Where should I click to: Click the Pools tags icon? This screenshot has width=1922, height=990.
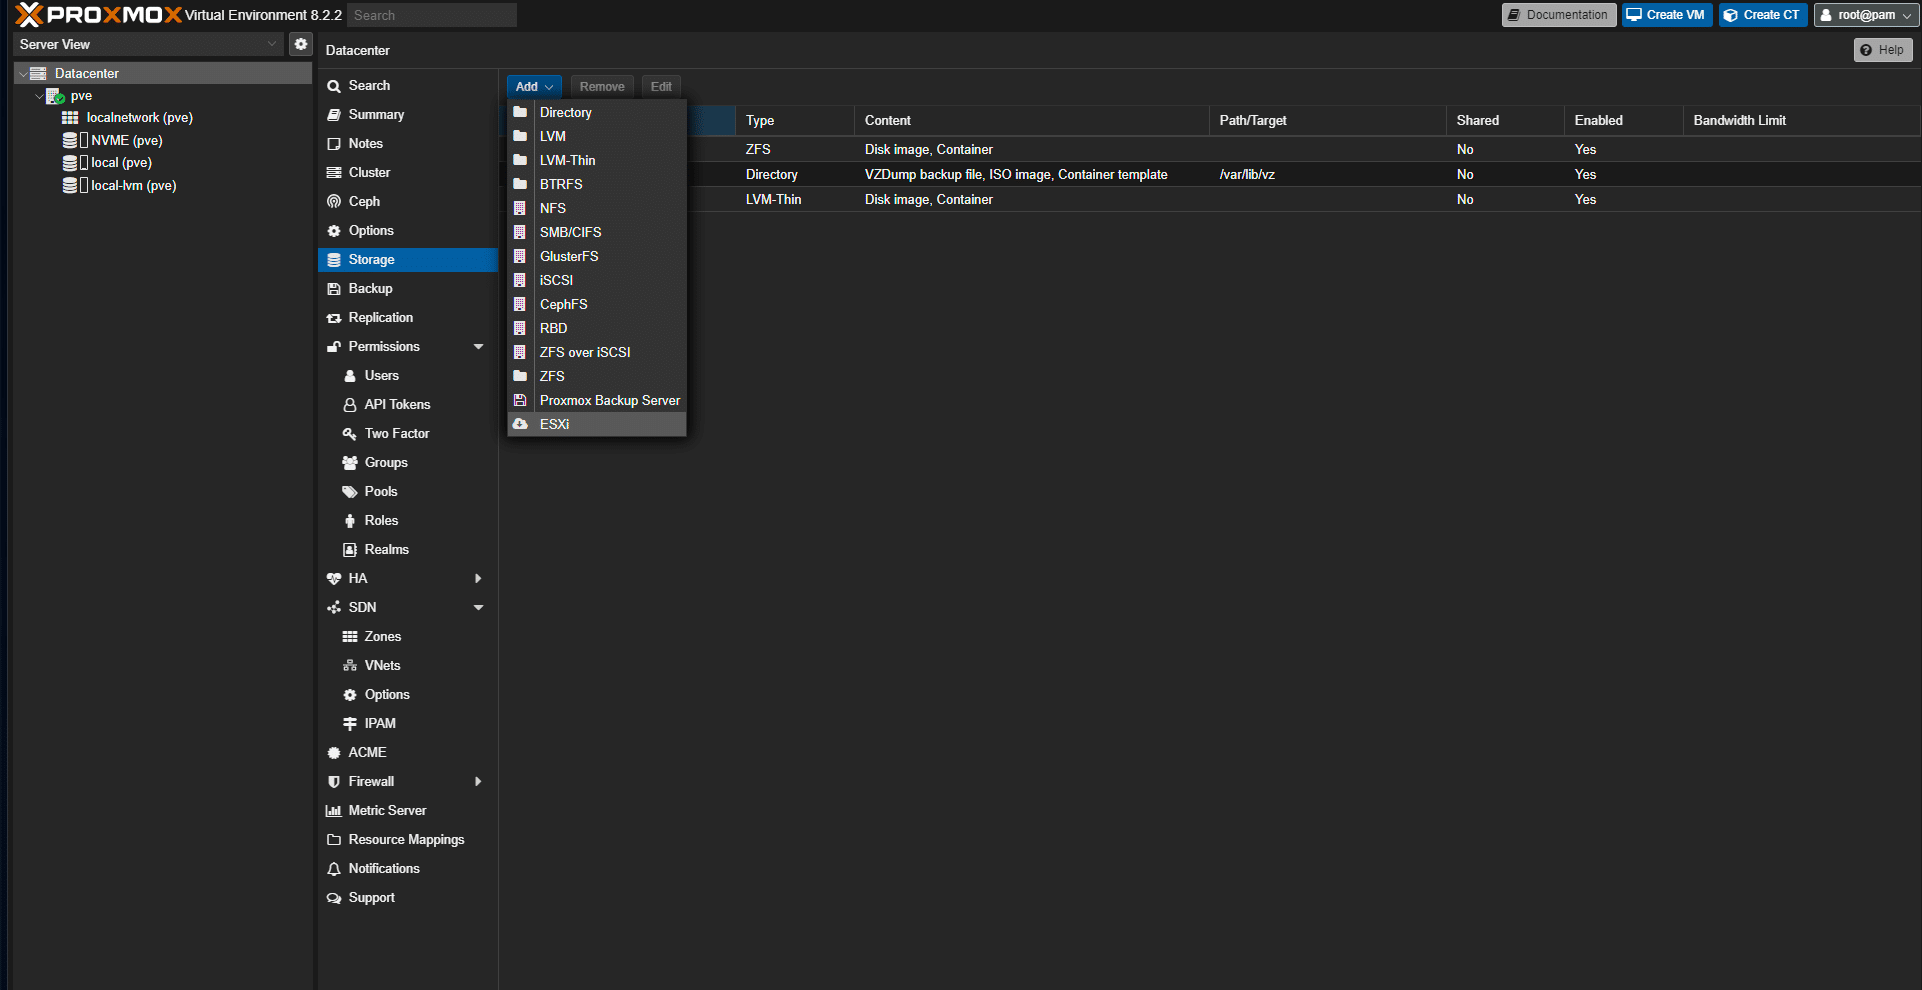350,492
